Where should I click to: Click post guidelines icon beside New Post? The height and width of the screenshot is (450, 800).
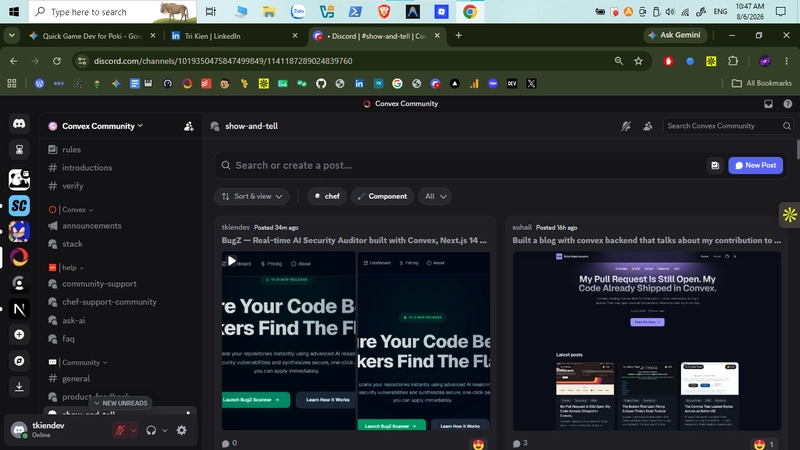715,165
